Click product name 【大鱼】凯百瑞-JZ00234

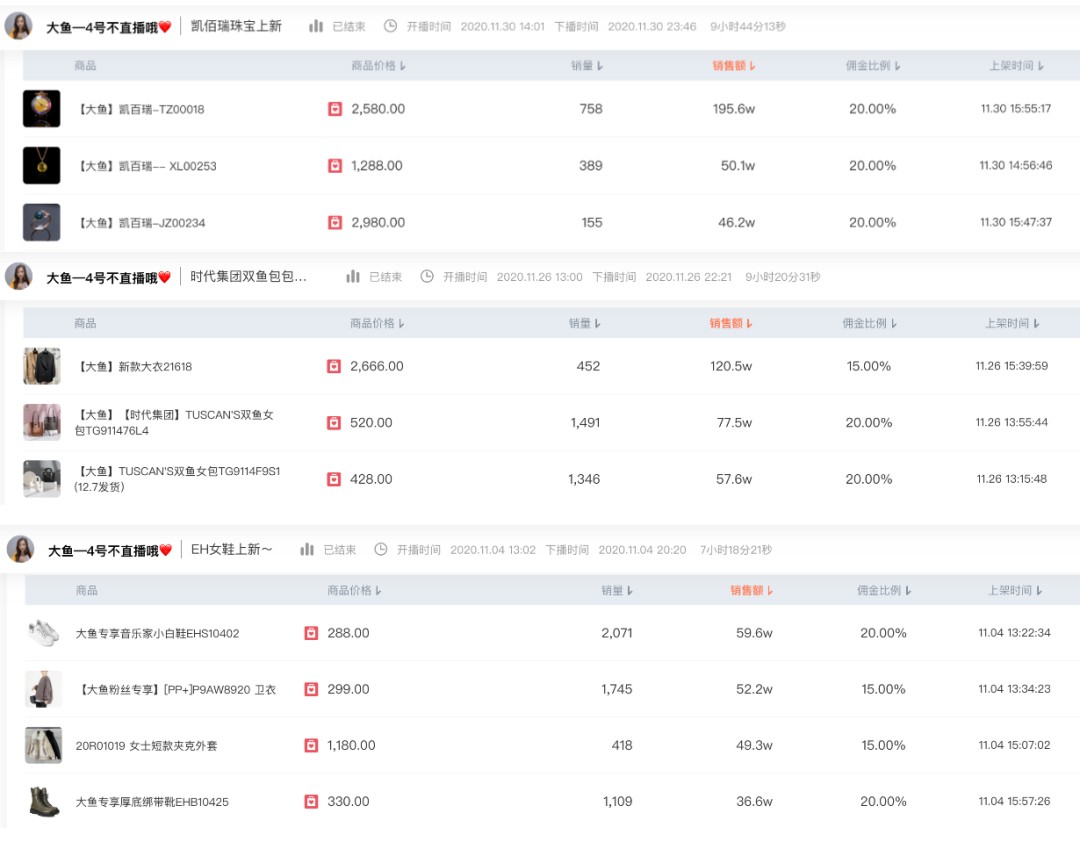(x=141, y=223)
